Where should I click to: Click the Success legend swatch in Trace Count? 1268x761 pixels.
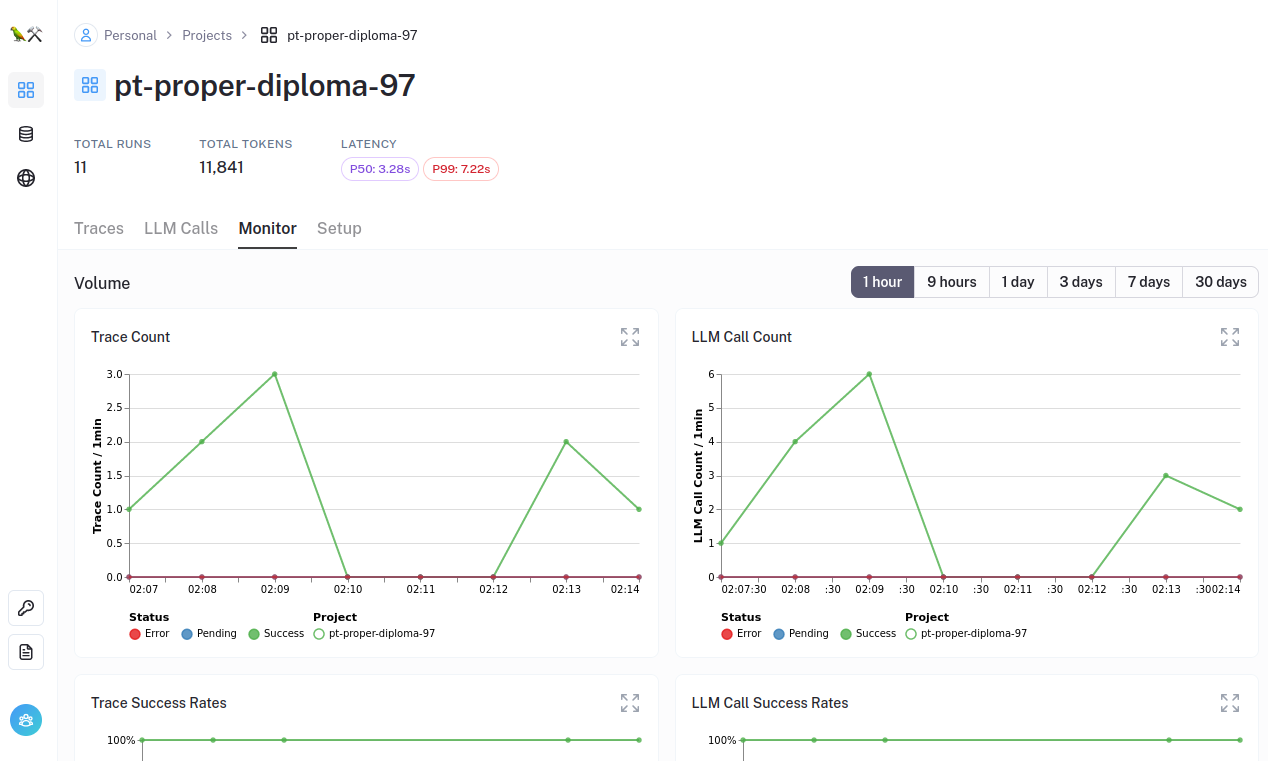[254, 634]
